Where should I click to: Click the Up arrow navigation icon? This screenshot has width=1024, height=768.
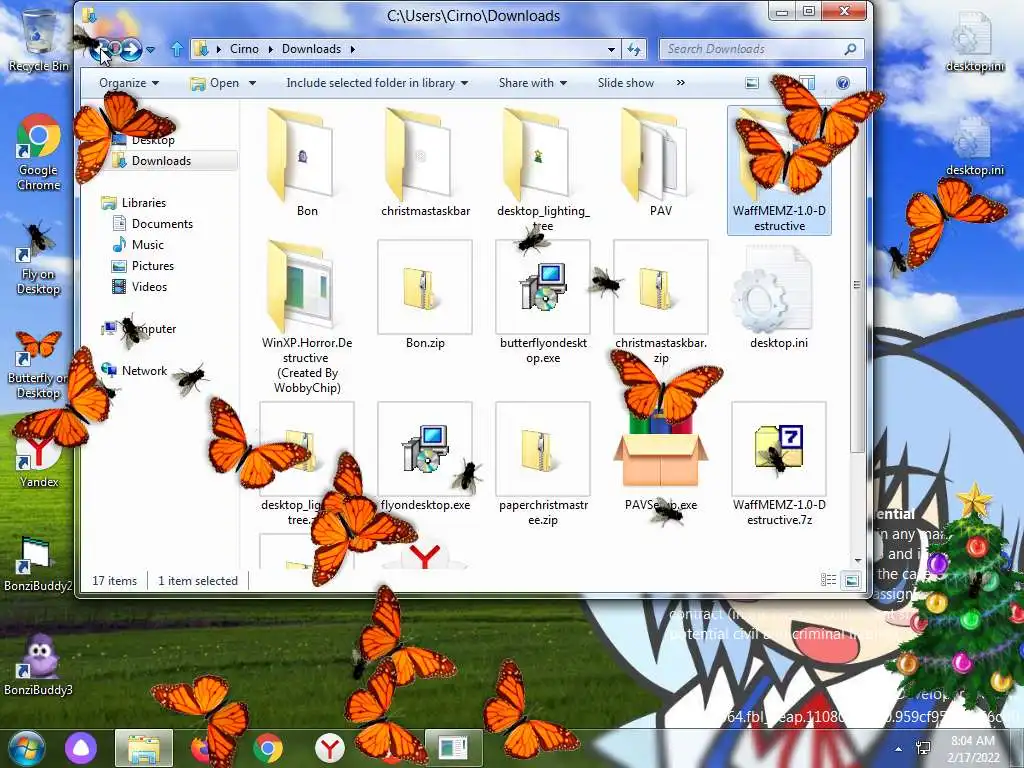click(177, 49)
